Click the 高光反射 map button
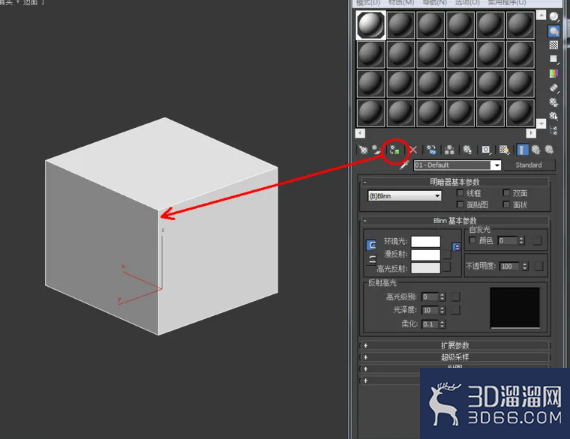Image resolution: width=570 pixels, height=439 pixels. (447, 267)
